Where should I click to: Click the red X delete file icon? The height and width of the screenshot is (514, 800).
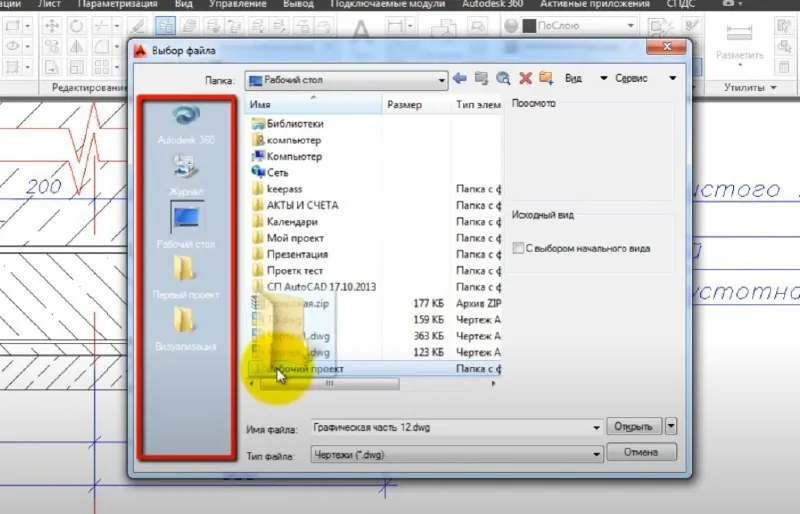[x=525, y=78]
